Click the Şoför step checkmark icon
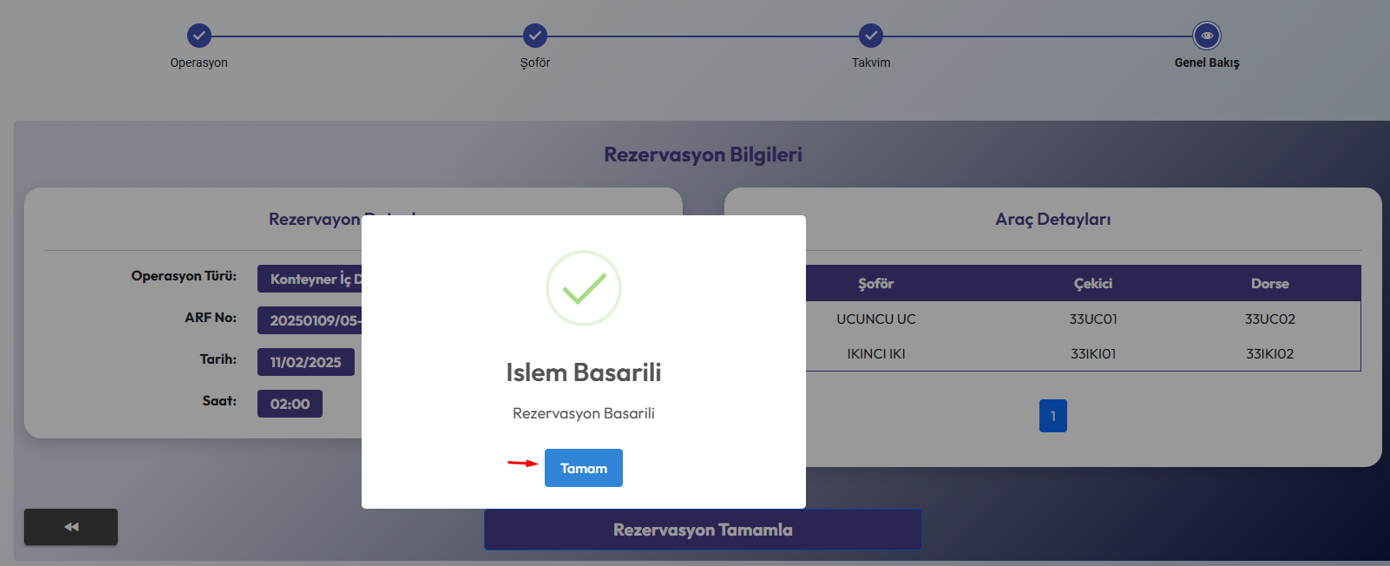 pos(535,36)
